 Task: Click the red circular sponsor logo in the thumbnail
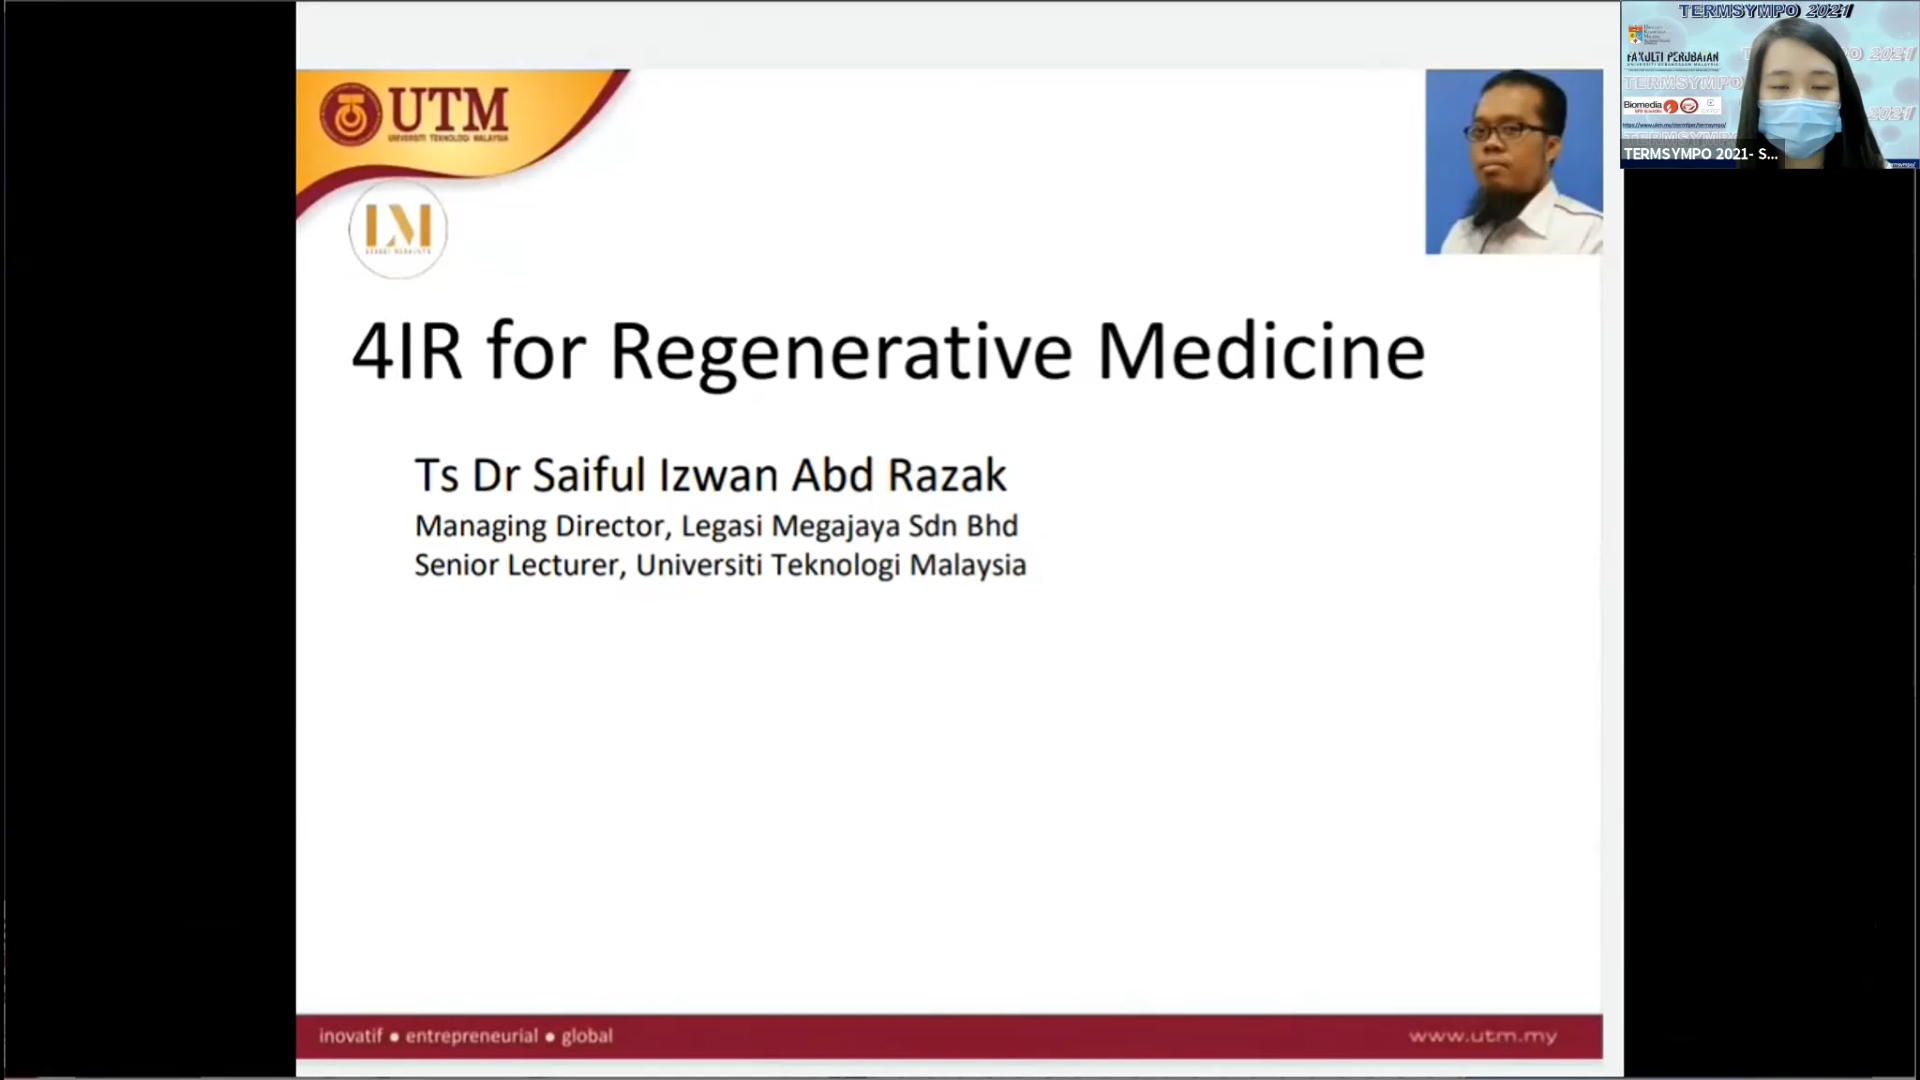pos(1670,106)
